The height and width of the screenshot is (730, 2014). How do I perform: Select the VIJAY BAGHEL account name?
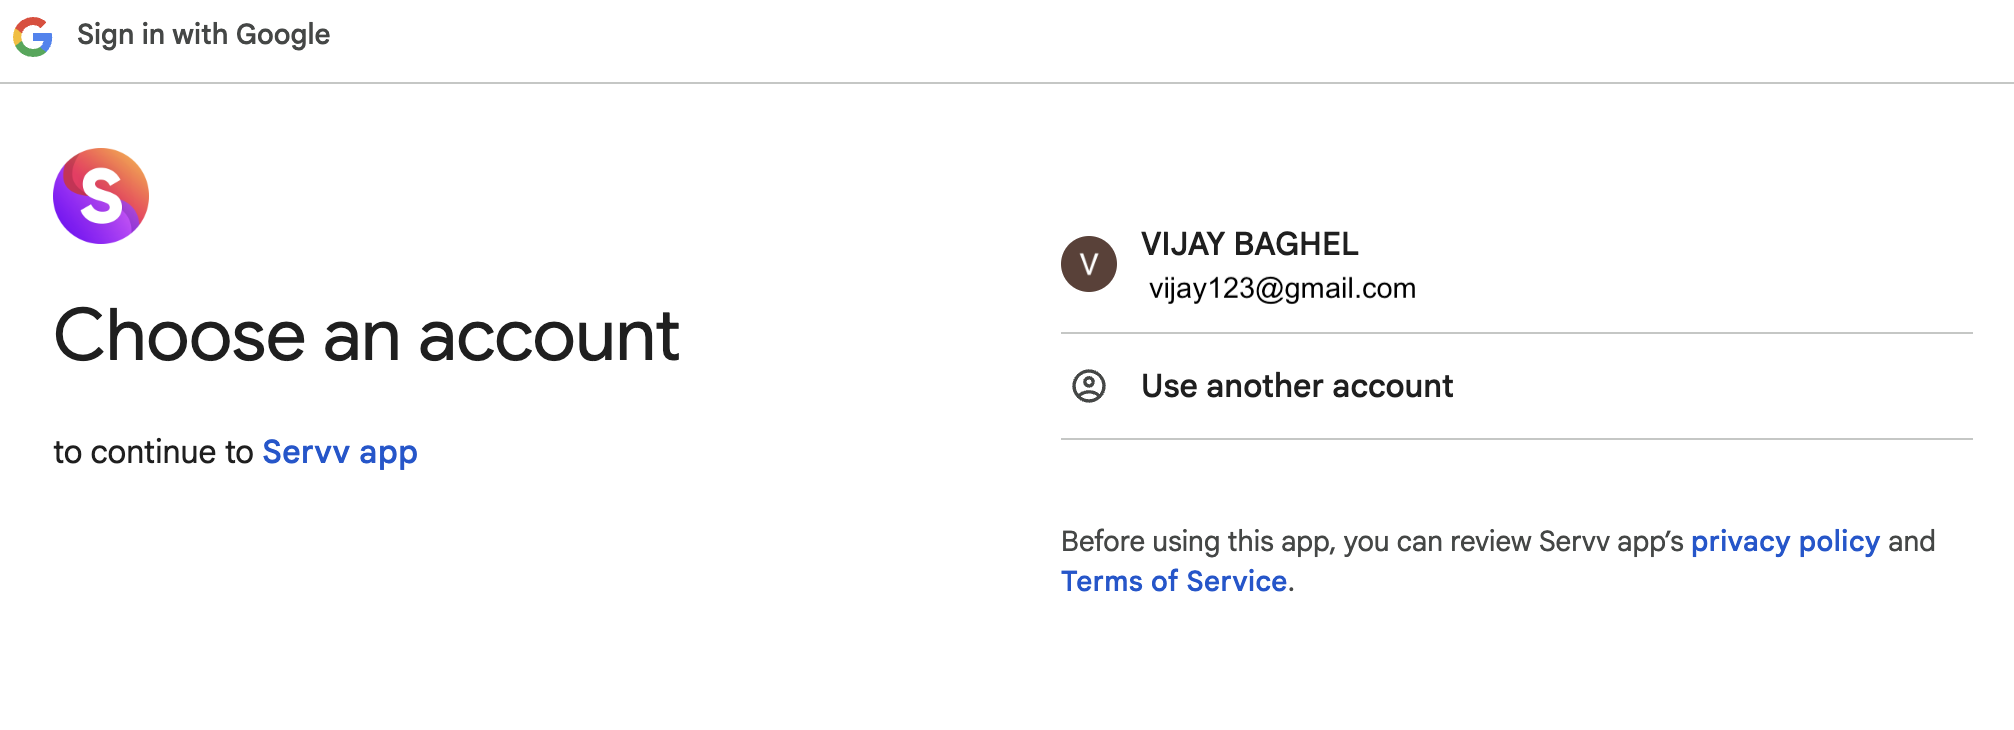(x=1249, y=244)
